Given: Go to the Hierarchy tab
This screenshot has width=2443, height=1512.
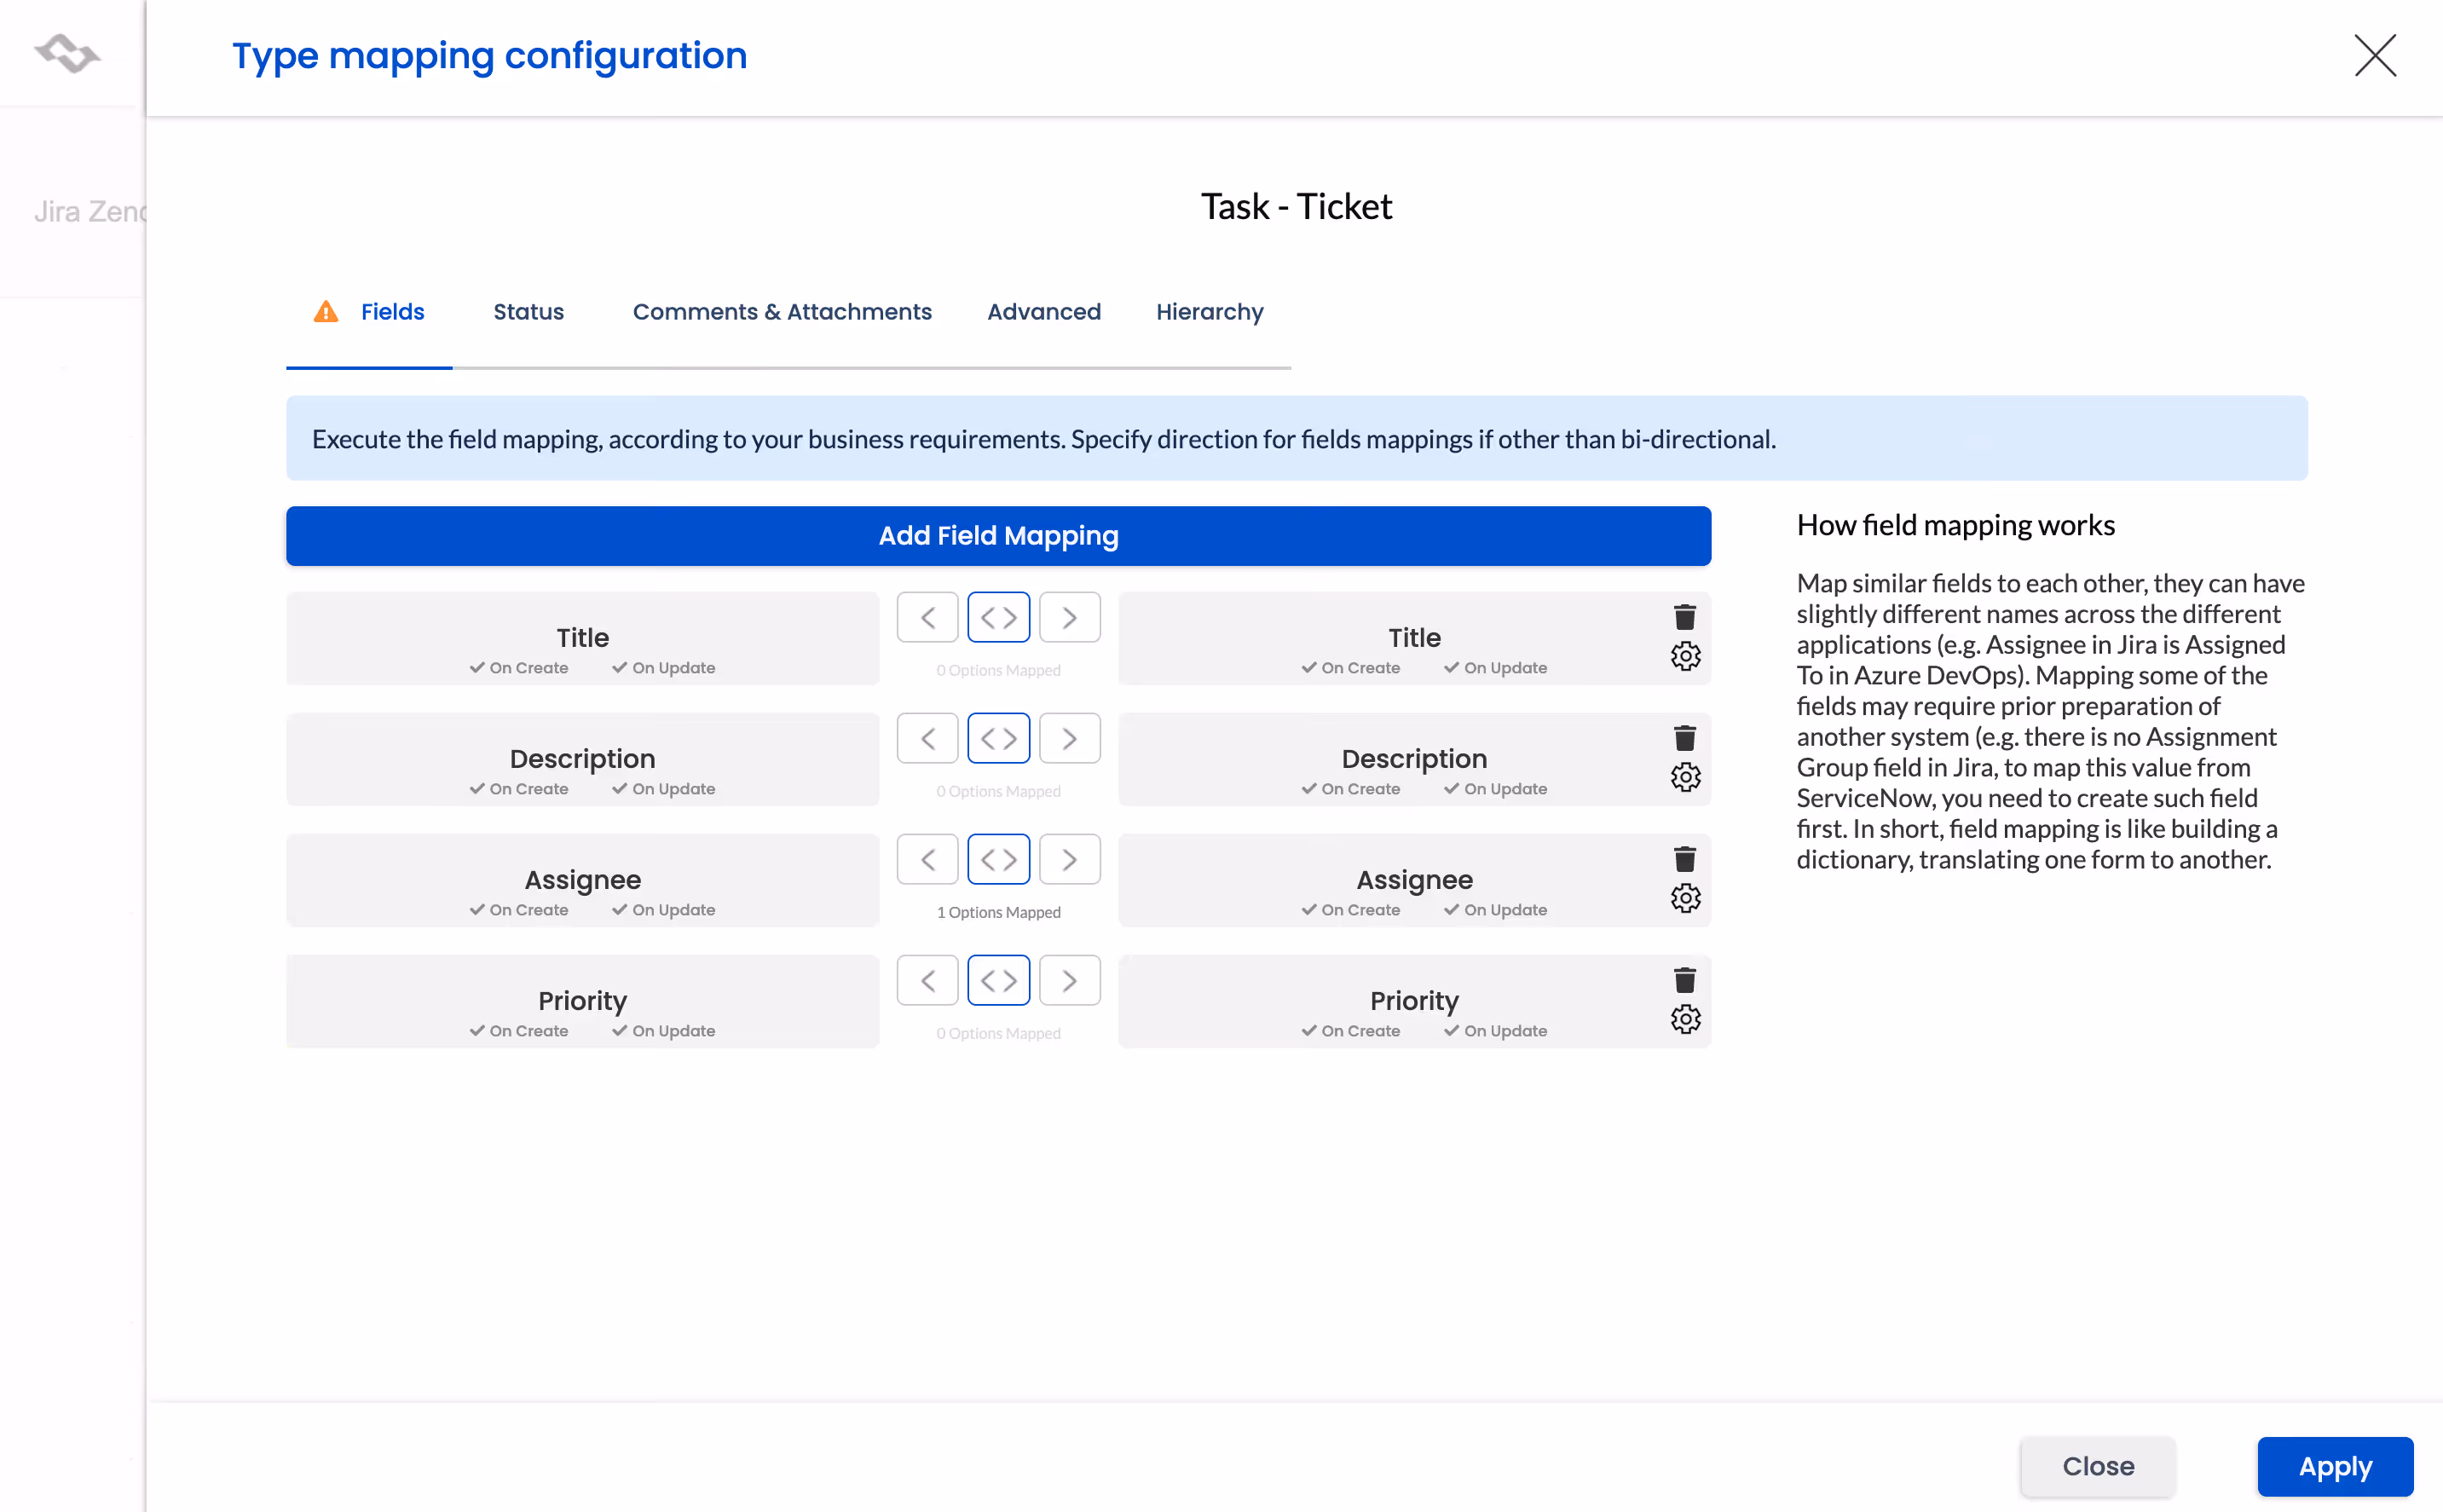Looking at the screenshot, I should [1209, 312].
